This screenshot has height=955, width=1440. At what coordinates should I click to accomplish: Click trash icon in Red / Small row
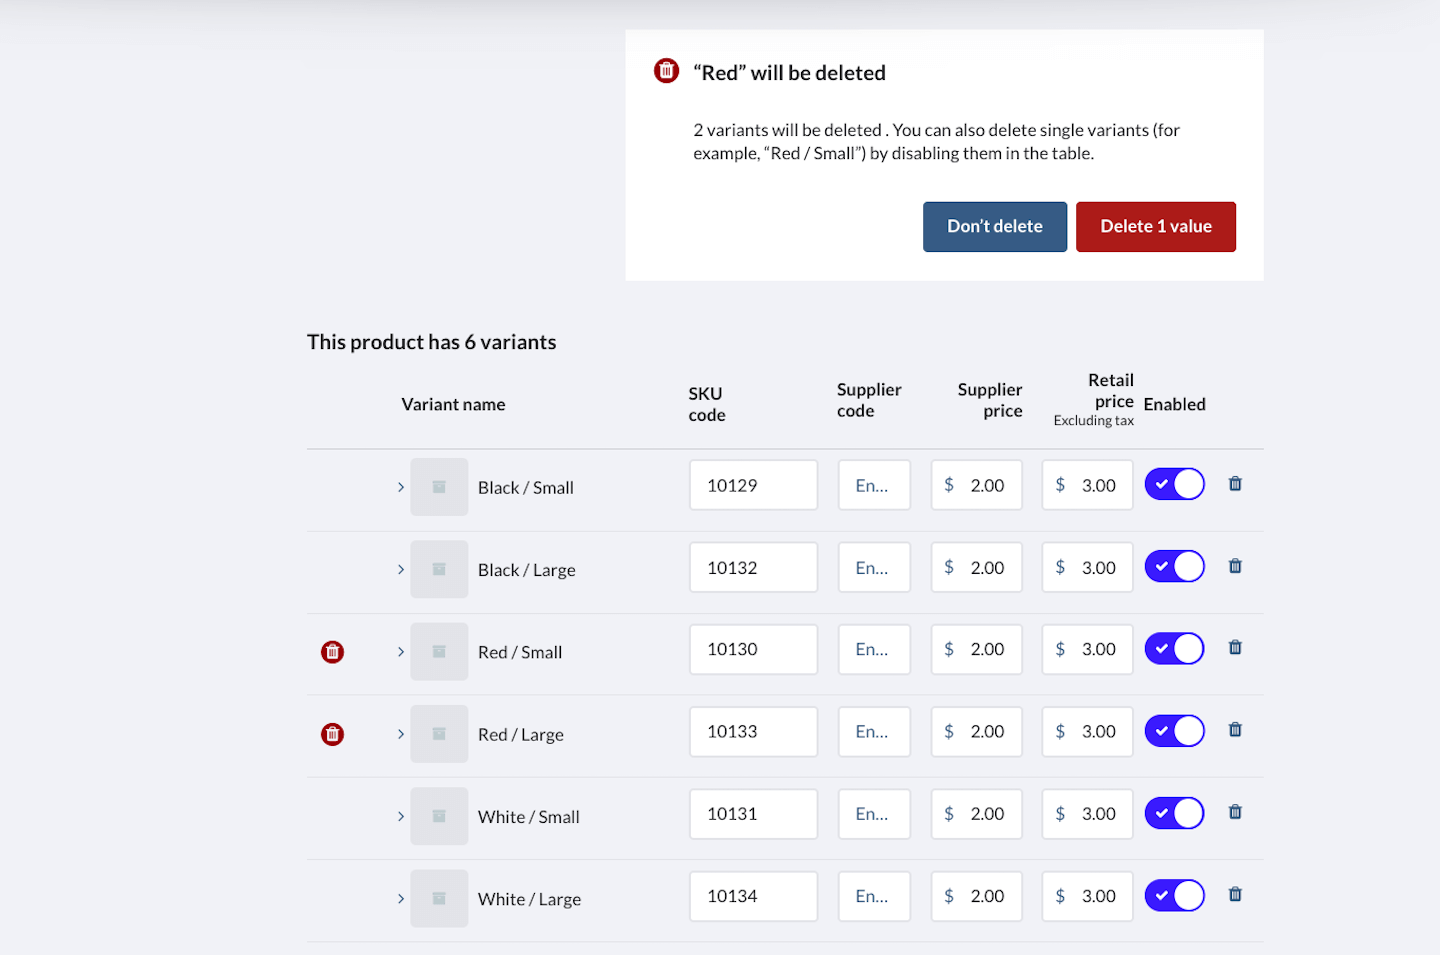click(1235, 648)
